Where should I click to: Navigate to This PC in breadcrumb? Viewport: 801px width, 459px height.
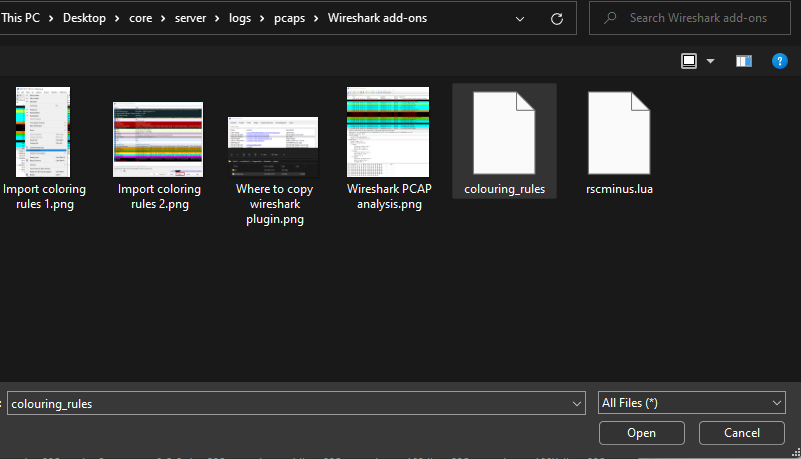(x=20, y=18)
